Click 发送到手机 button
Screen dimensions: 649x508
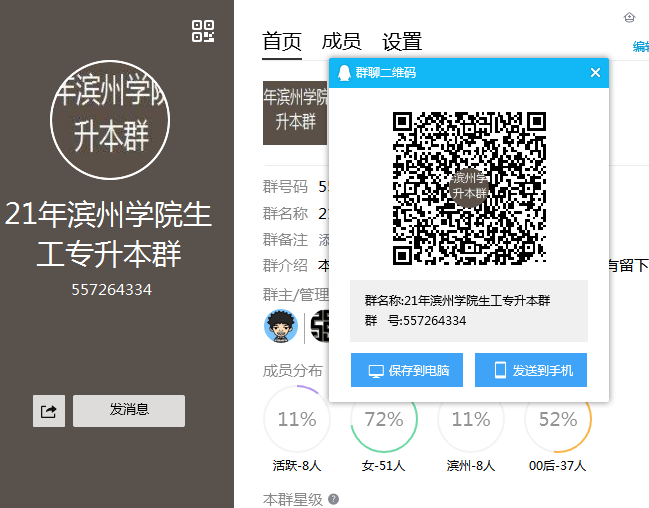pyautogui.click(x=531, y=370)
